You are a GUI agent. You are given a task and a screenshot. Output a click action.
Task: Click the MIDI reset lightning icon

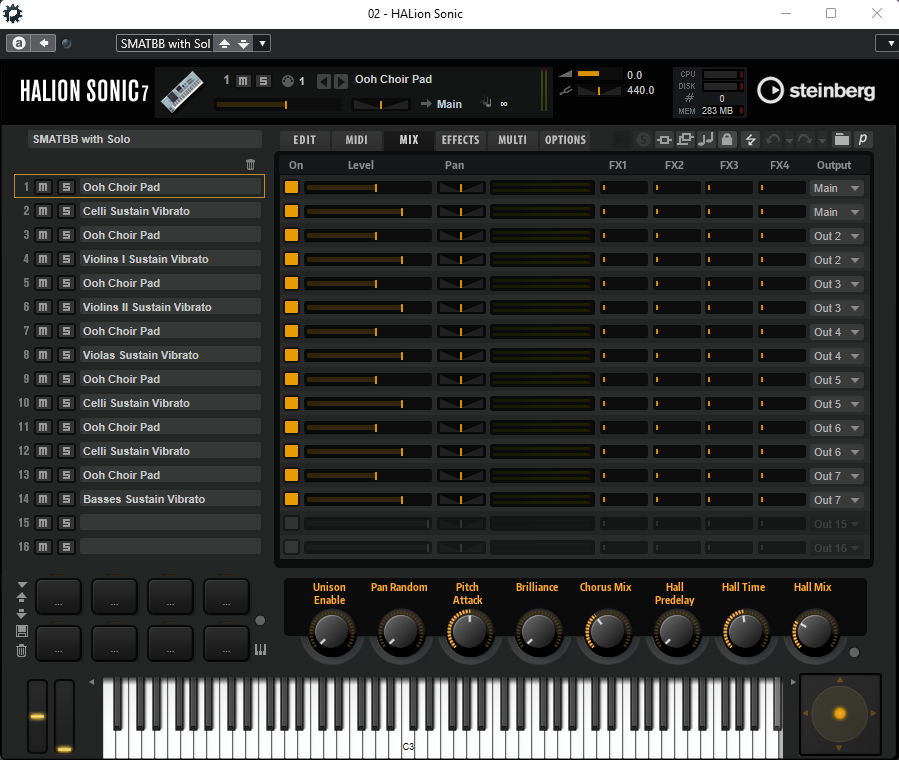click(750, 139)
